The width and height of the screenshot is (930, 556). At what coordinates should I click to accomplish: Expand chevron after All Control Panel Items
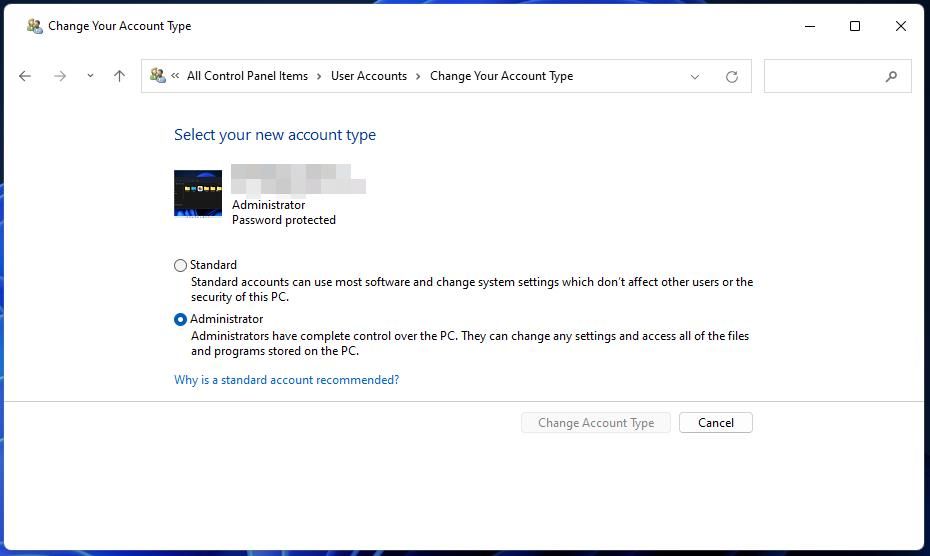319,76
